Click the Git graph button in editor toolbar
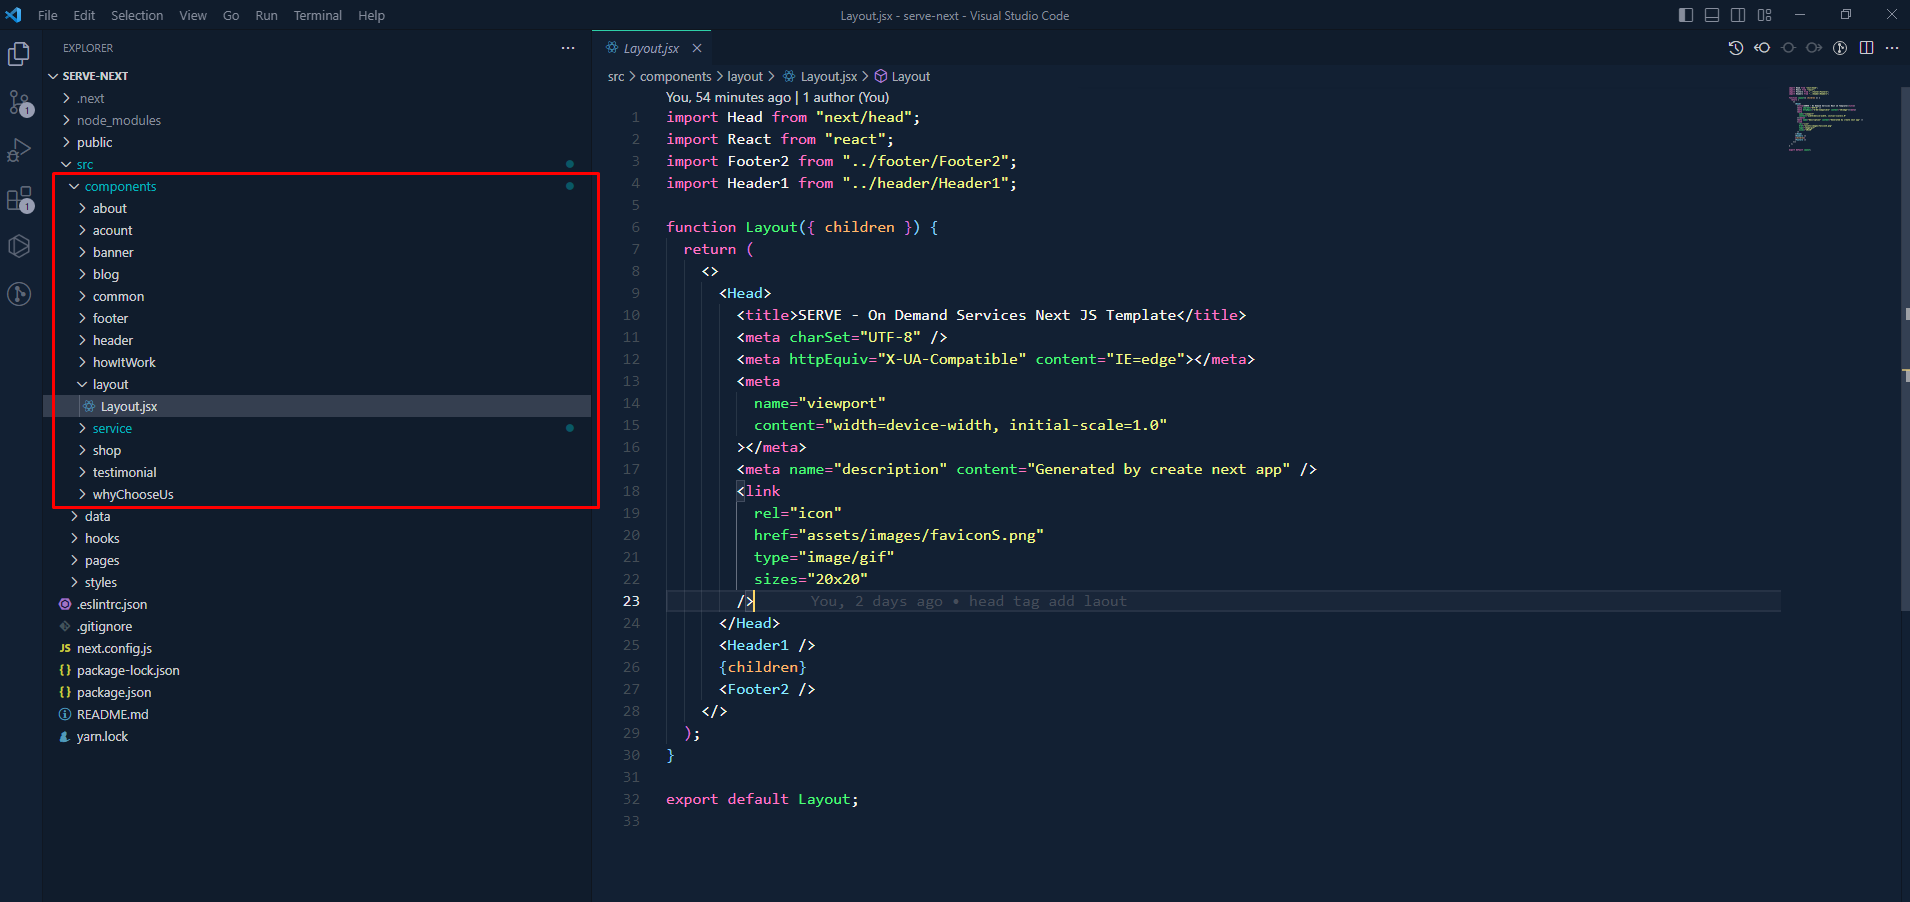Viewport: 1910px width, 902px height. pyautogui.click(x=1840, y=48)
